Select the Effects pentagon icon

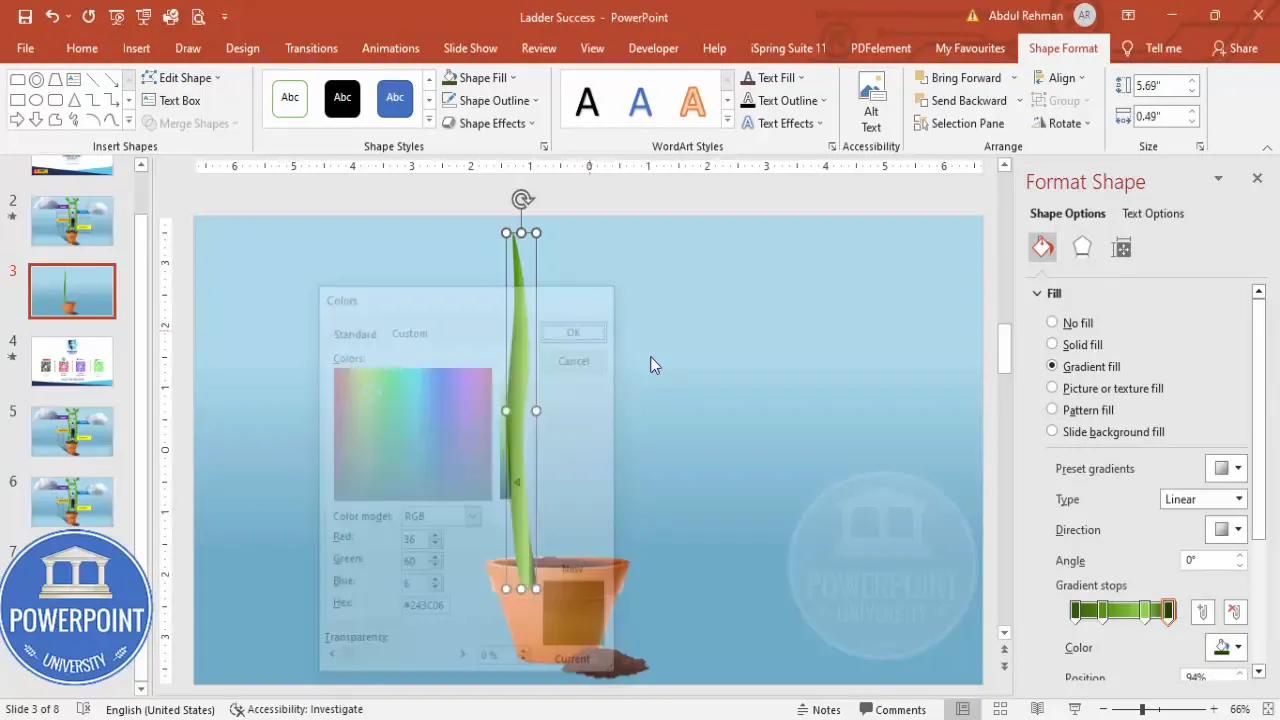(1082, 247)
